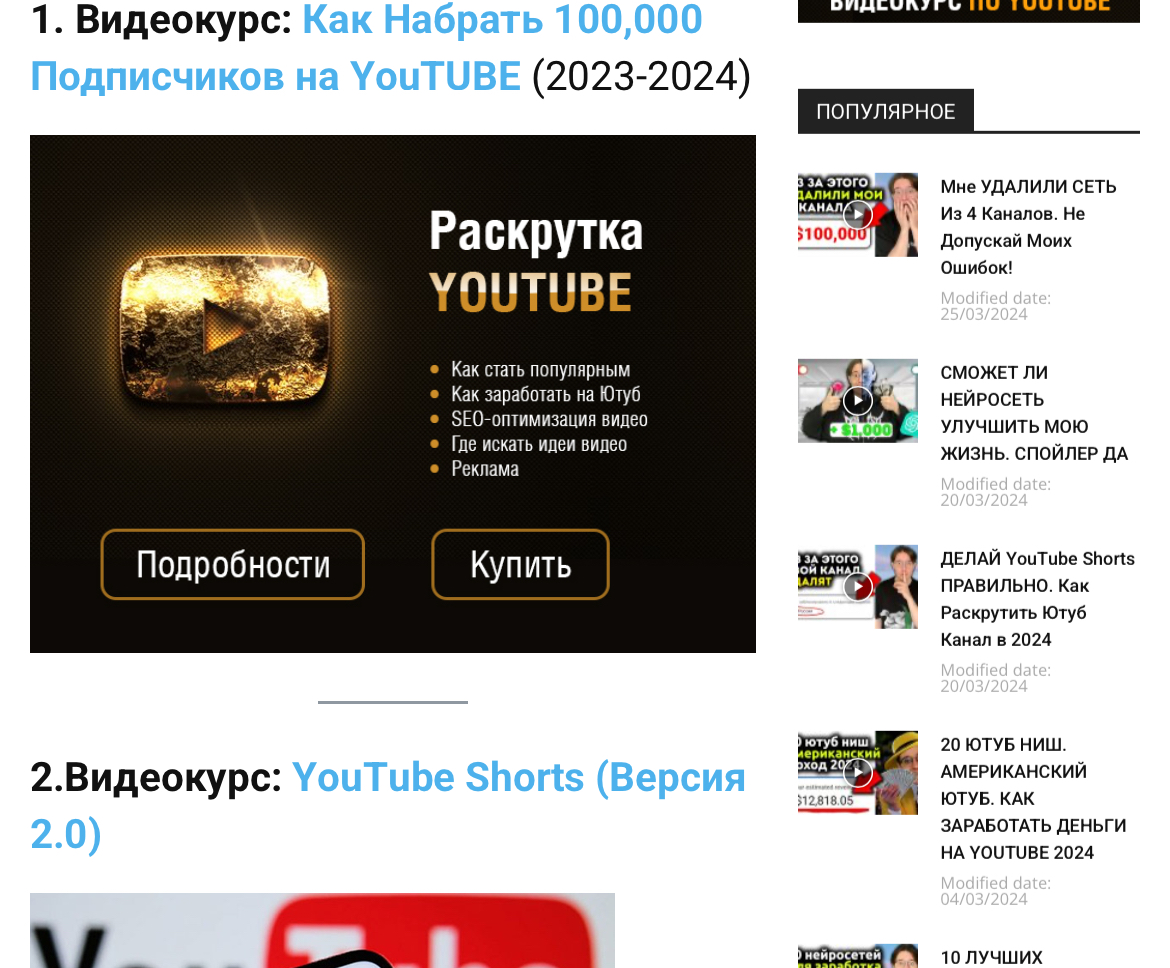Click the 'Как заработать на Ютуб' bullet text

click(545, 394)
